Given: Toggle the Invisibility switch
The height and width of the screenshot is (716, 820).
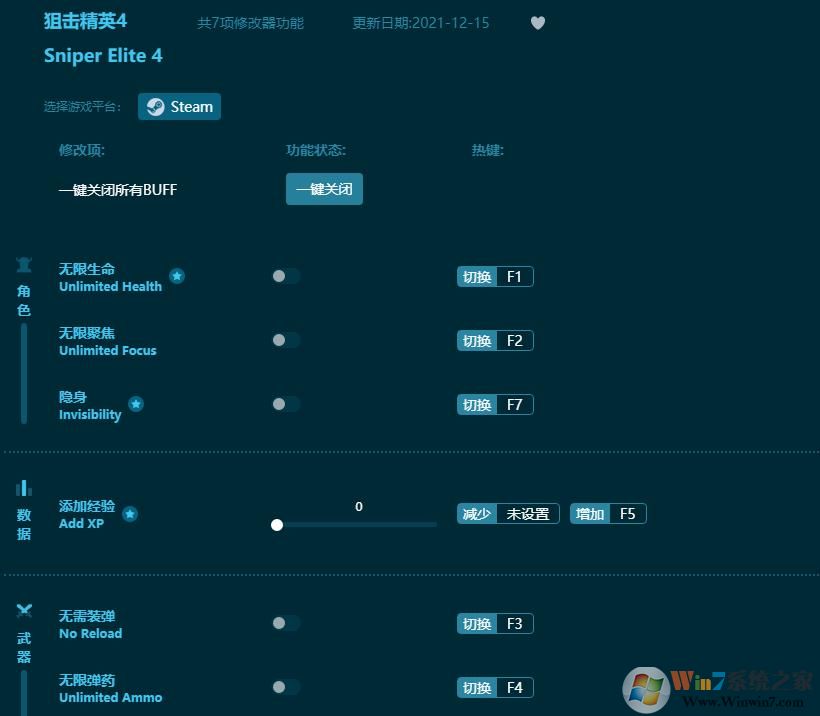Looking at the screenshot, I should click(286, 404).
